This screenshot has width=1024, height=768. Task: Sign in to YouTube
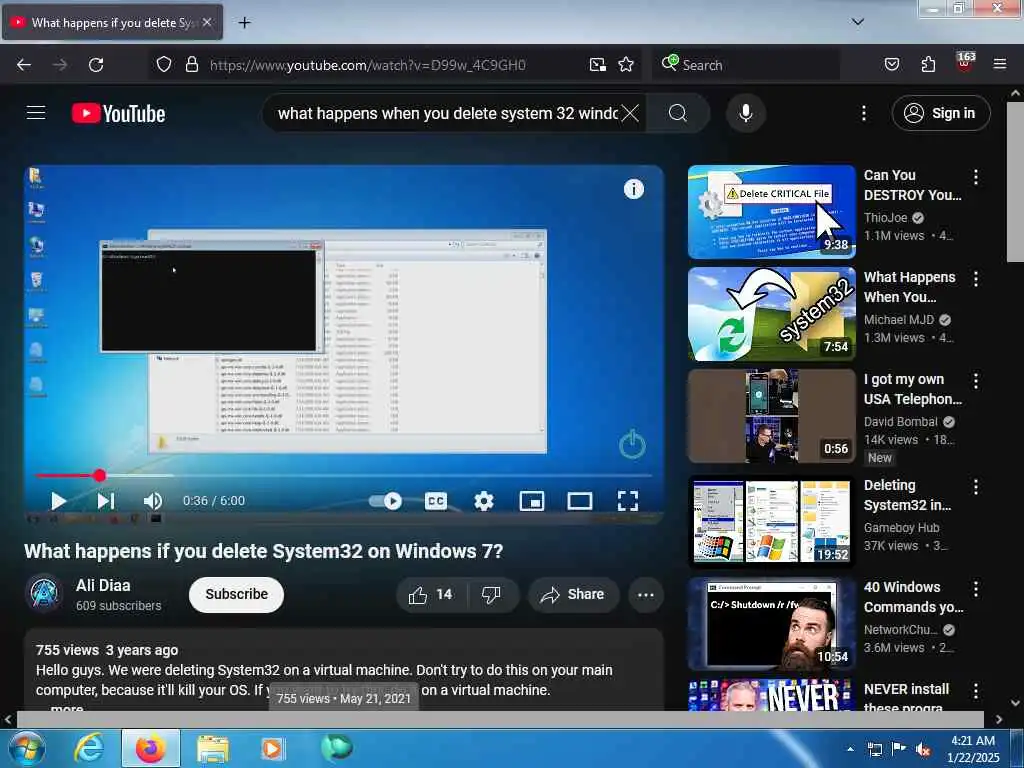tap(940, 114)
